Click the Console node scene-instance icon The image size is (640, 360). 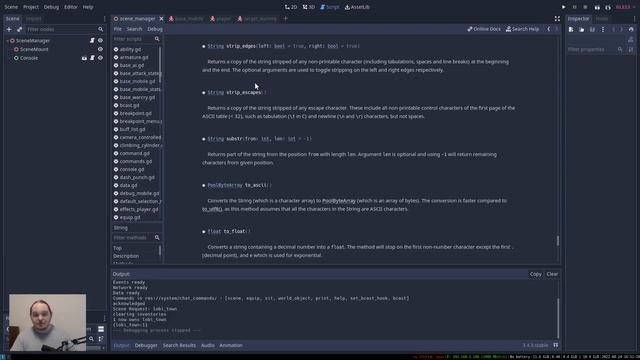[84, 58]
